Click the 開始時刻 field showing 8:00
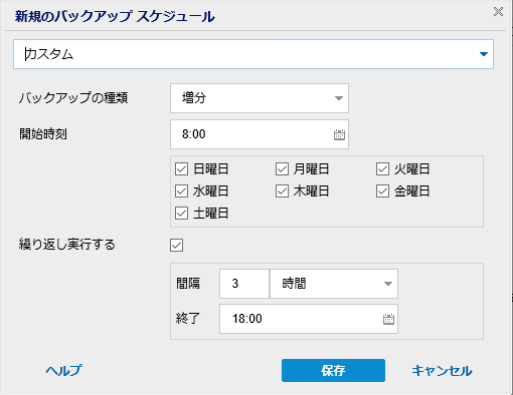This screenshot has width=513, height=395. tap(259, 134)
